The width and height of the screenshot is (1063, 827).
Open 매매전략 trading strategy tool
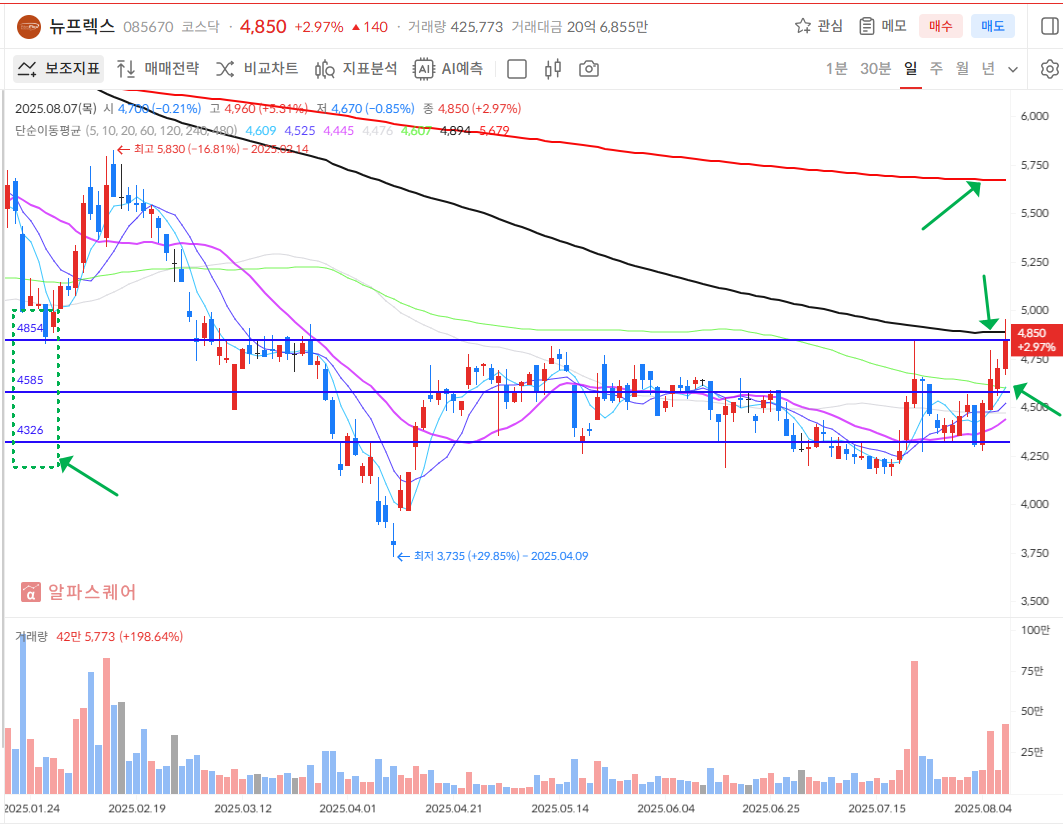pyautogui.click(x=157, y=68)
